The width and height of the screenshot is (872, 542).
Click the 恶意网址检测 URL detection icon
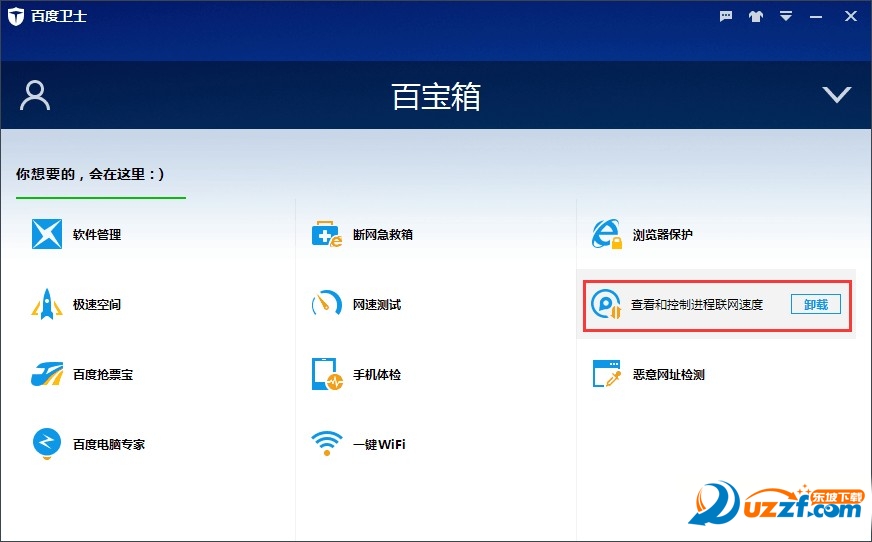tap(607, 374)
